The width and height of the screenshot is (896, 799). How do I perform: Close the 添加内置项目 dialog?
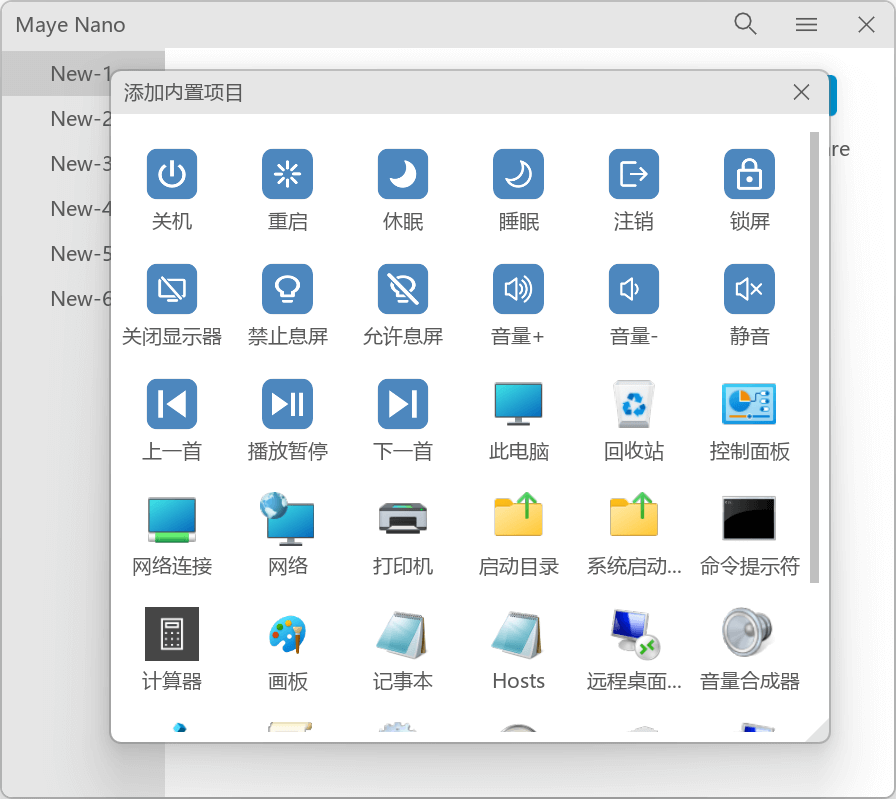coord(801,93)
